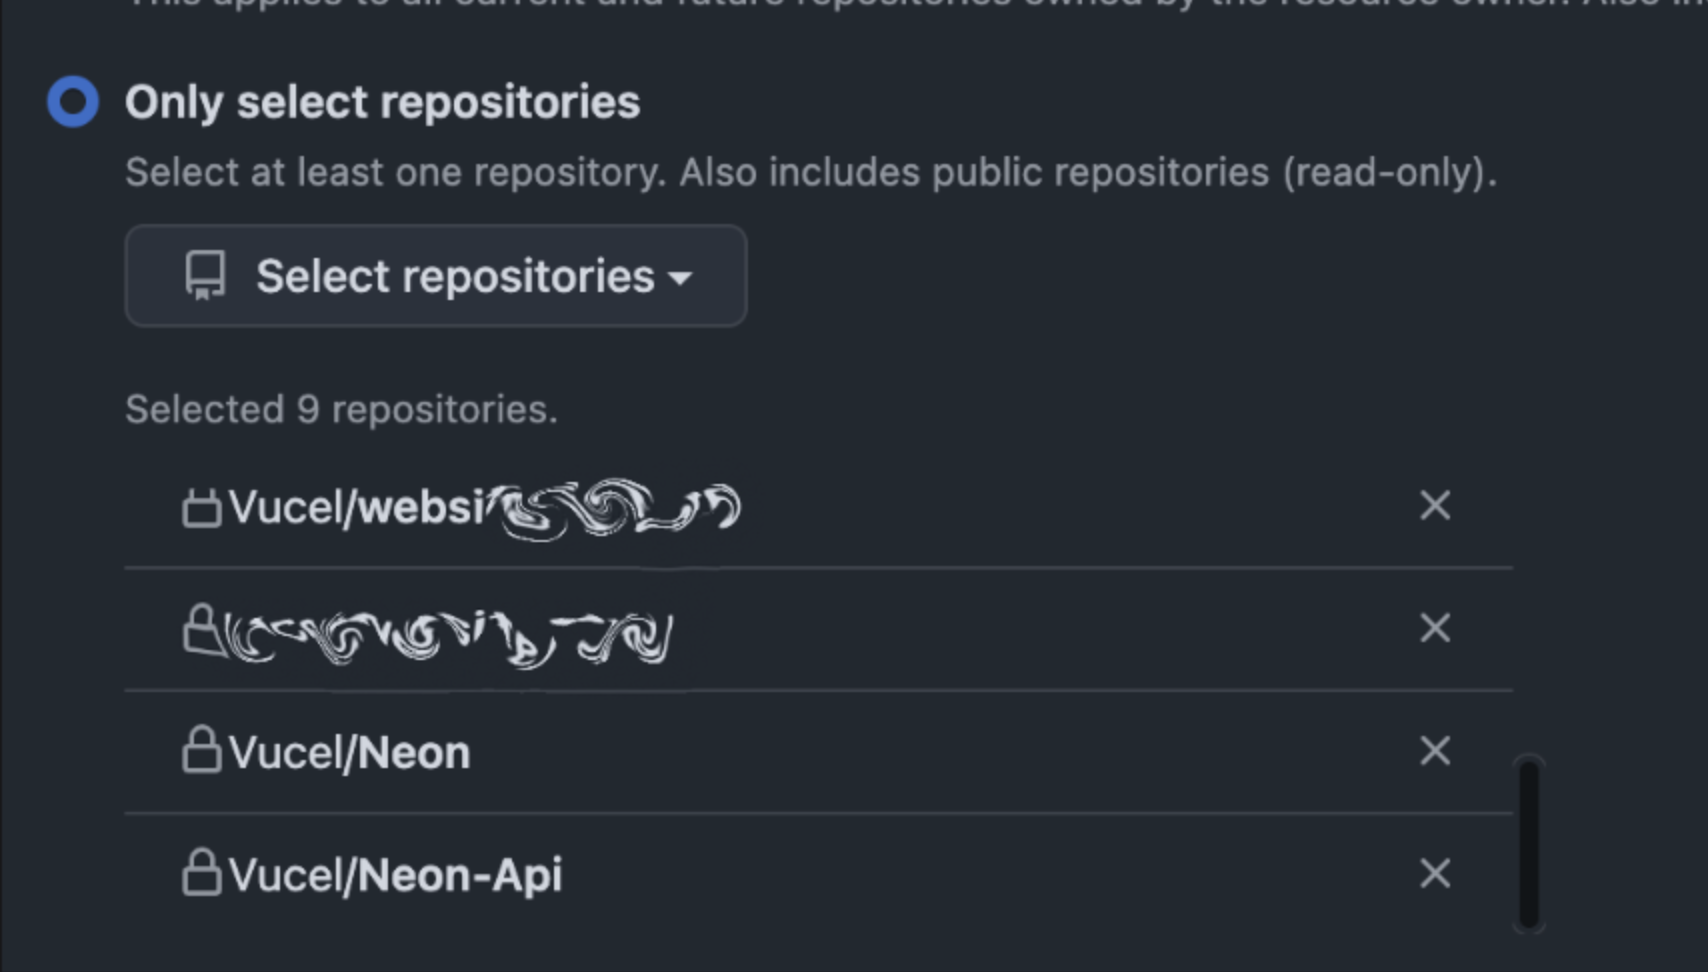The height and width of the screenshot is (972, 1708).
Task: Click the caret arrow beside Select repositories
Action: [x=680, y=278]
